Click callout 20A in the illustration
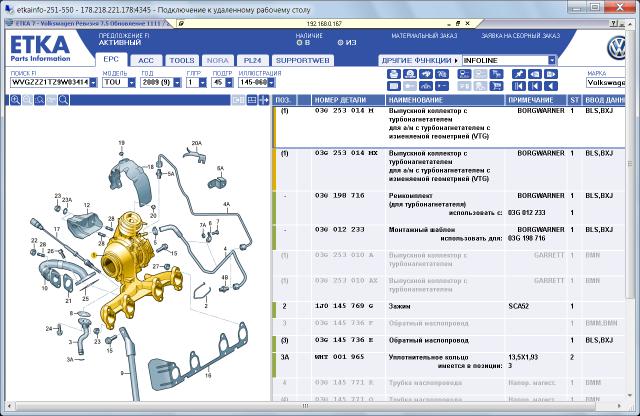This screenshot has height=416, width=640. (197, 143)
